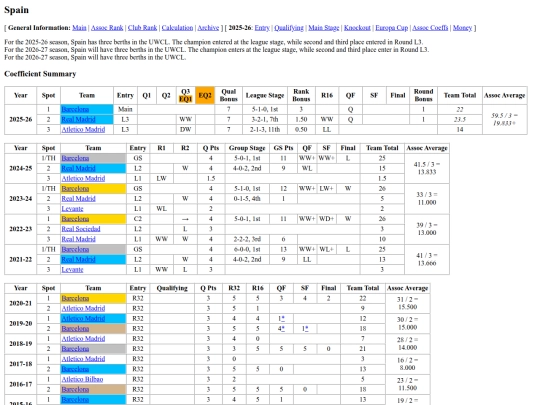Open Real Madrid link in 2021-22 season

click(x=78, y=259)
